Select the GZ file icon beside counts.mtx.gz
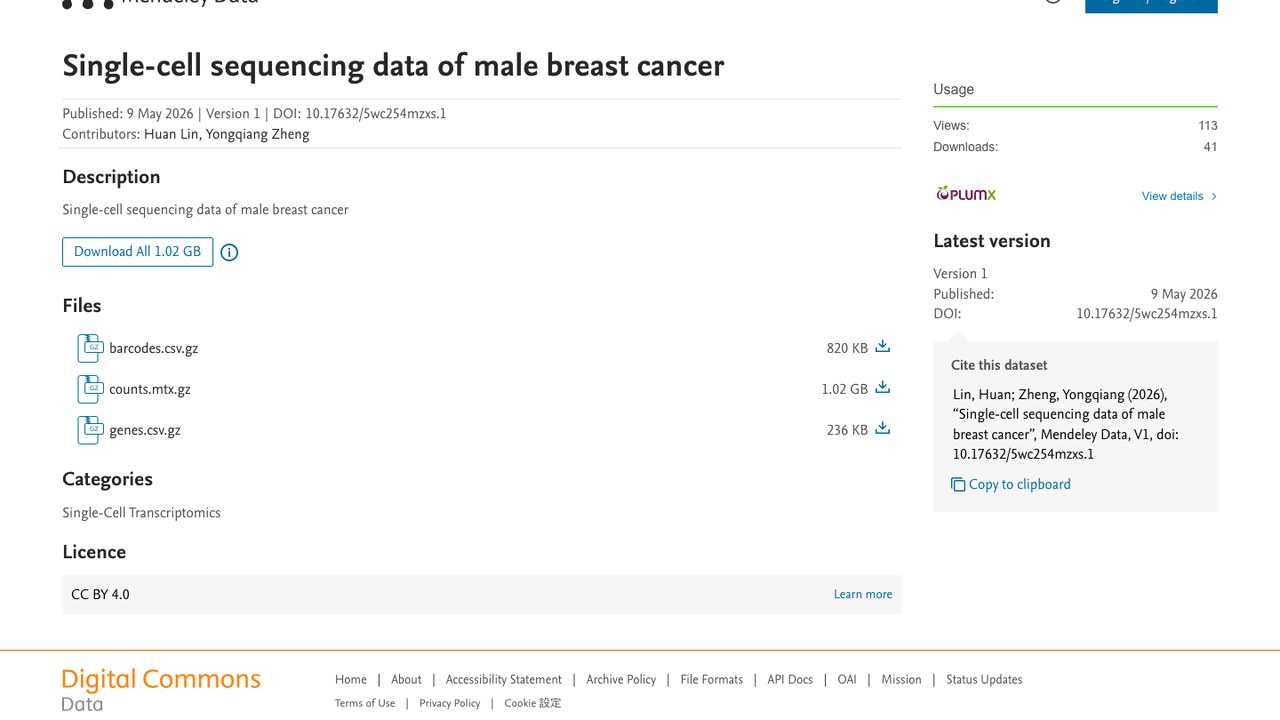This screenshot has height=720, width=1280. click(90, 389)
